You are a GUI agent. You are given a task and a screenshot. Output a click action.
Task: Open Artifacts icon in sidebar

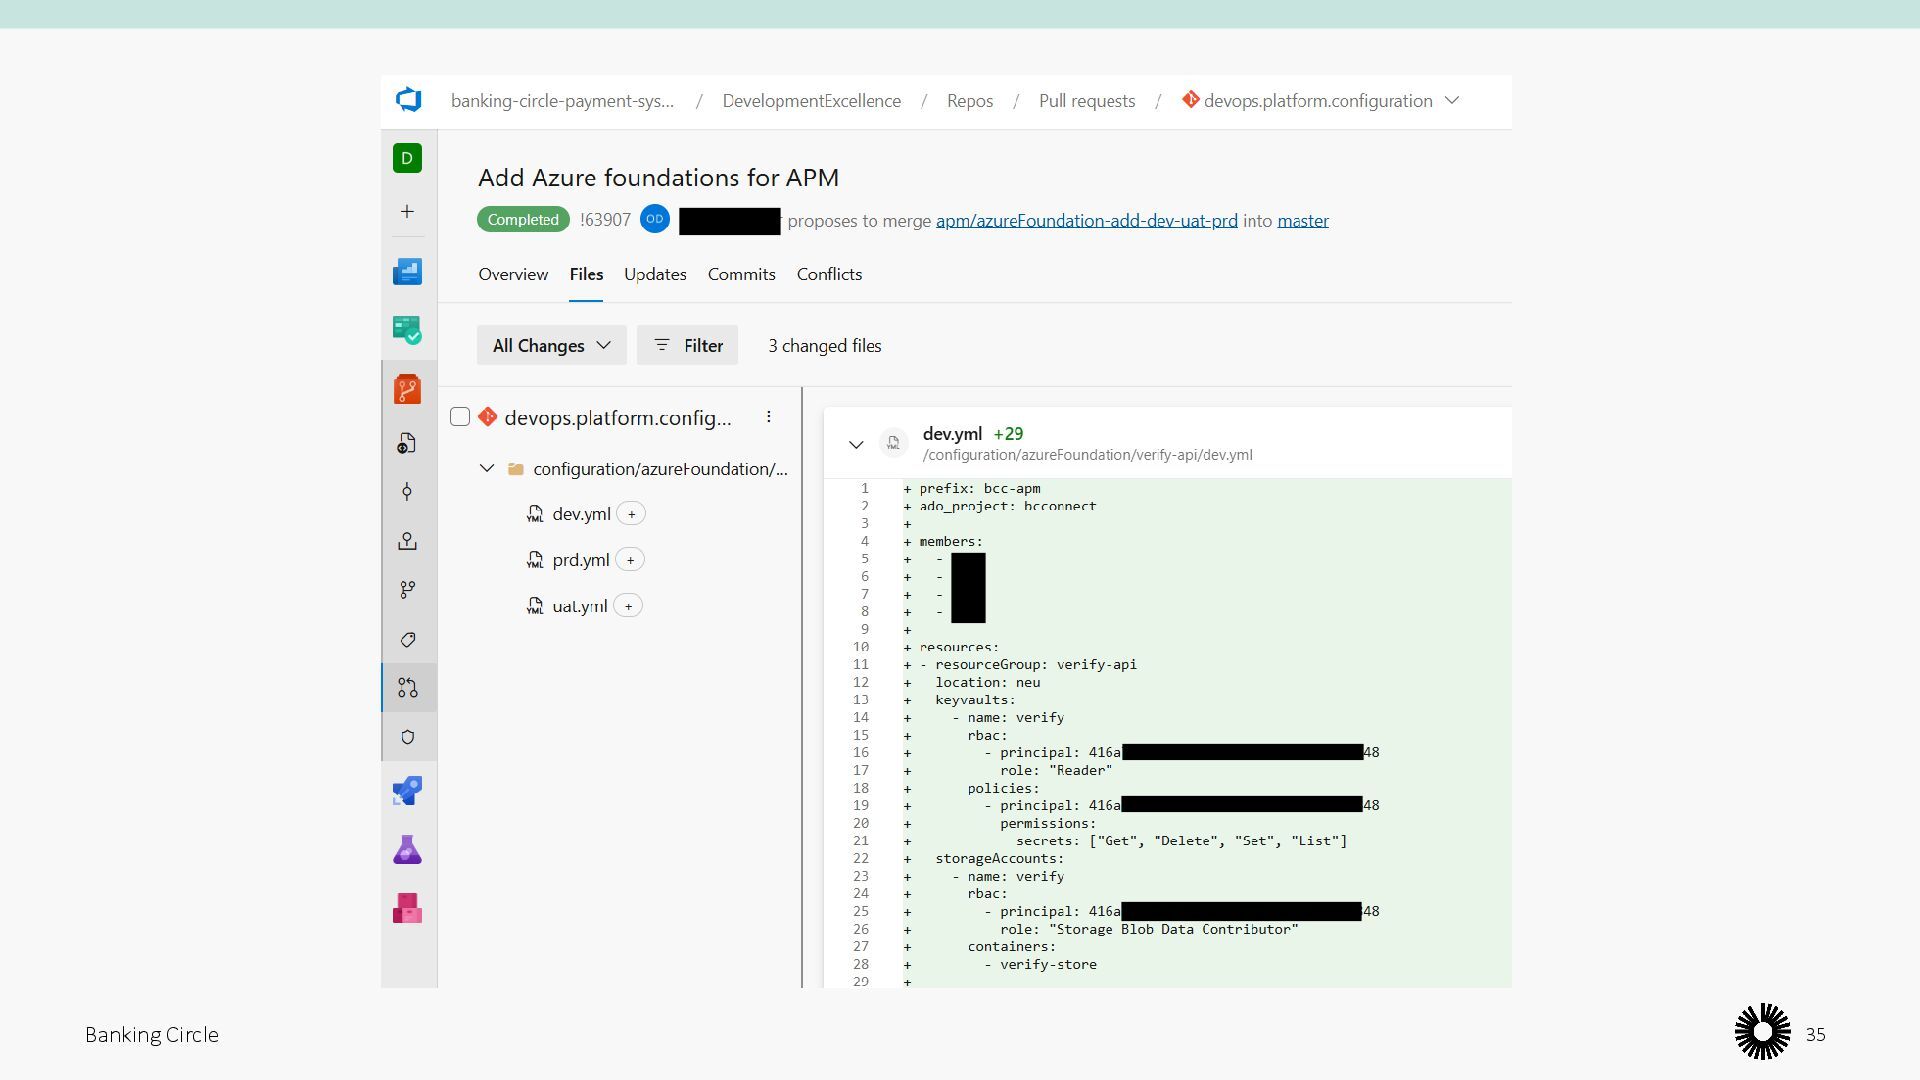pyautogui.click(x=407, y=908)
